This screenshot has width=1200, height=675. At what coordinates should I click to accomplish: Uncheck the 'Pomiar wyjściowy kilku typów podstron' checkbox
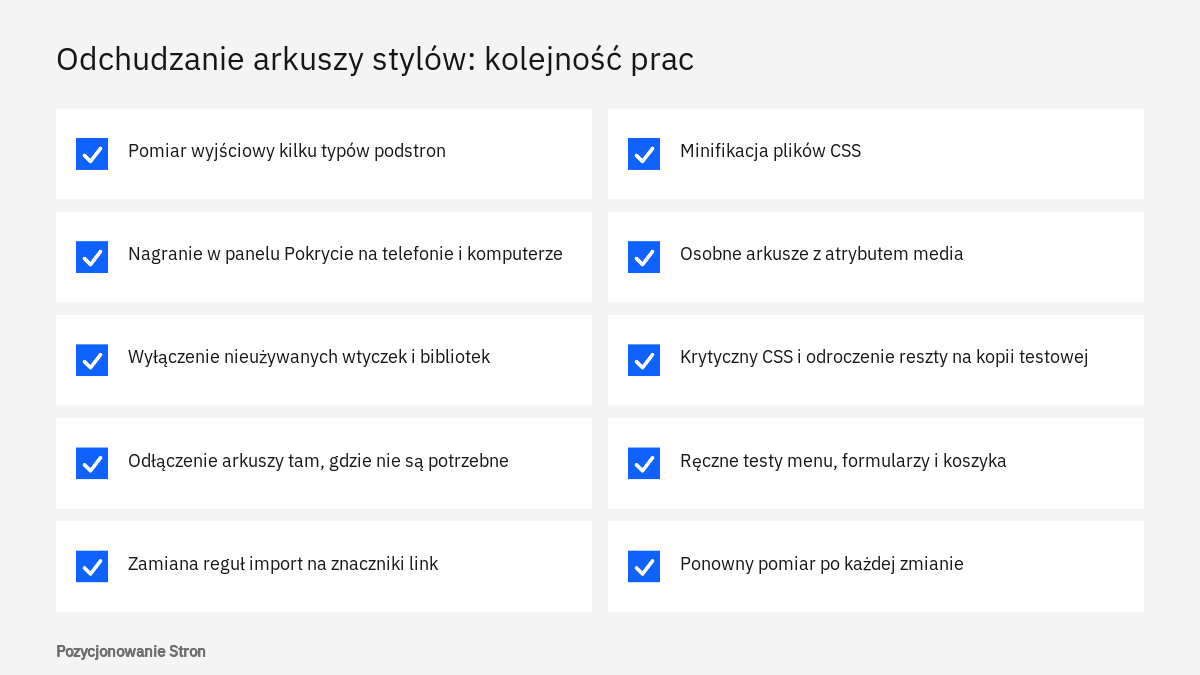92,154
